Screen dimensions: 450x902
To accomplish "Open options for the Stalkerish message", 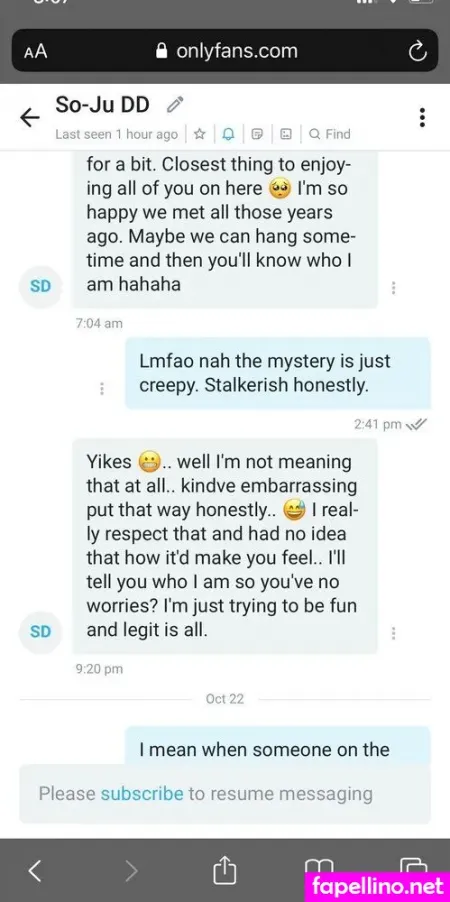I will coord(102,389).
